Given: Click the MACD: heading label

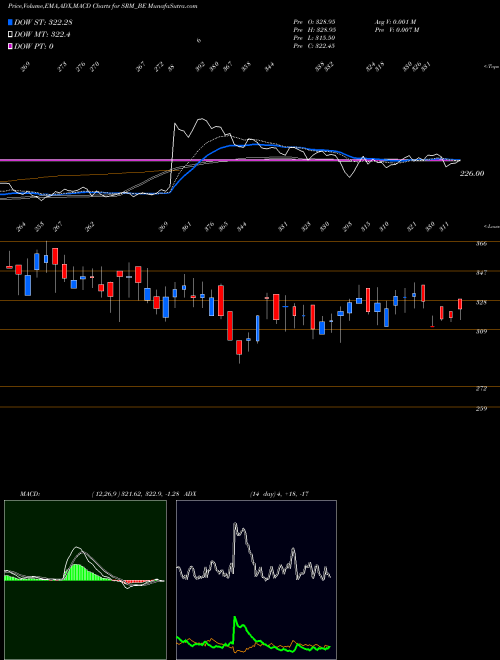Looking at the screenshot, I should [x=30, y=493].
